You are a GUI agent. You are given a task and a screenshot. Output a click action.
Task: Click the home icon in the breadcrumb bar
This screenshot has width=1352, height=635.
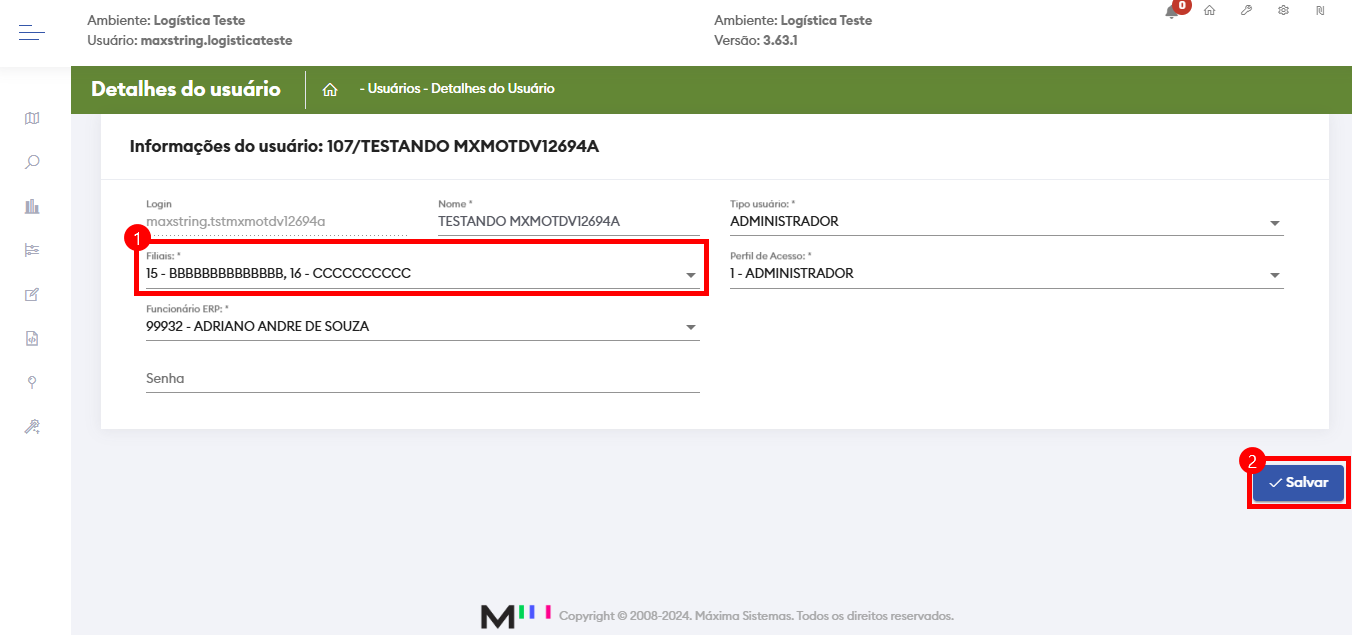[x=330, y=88]
